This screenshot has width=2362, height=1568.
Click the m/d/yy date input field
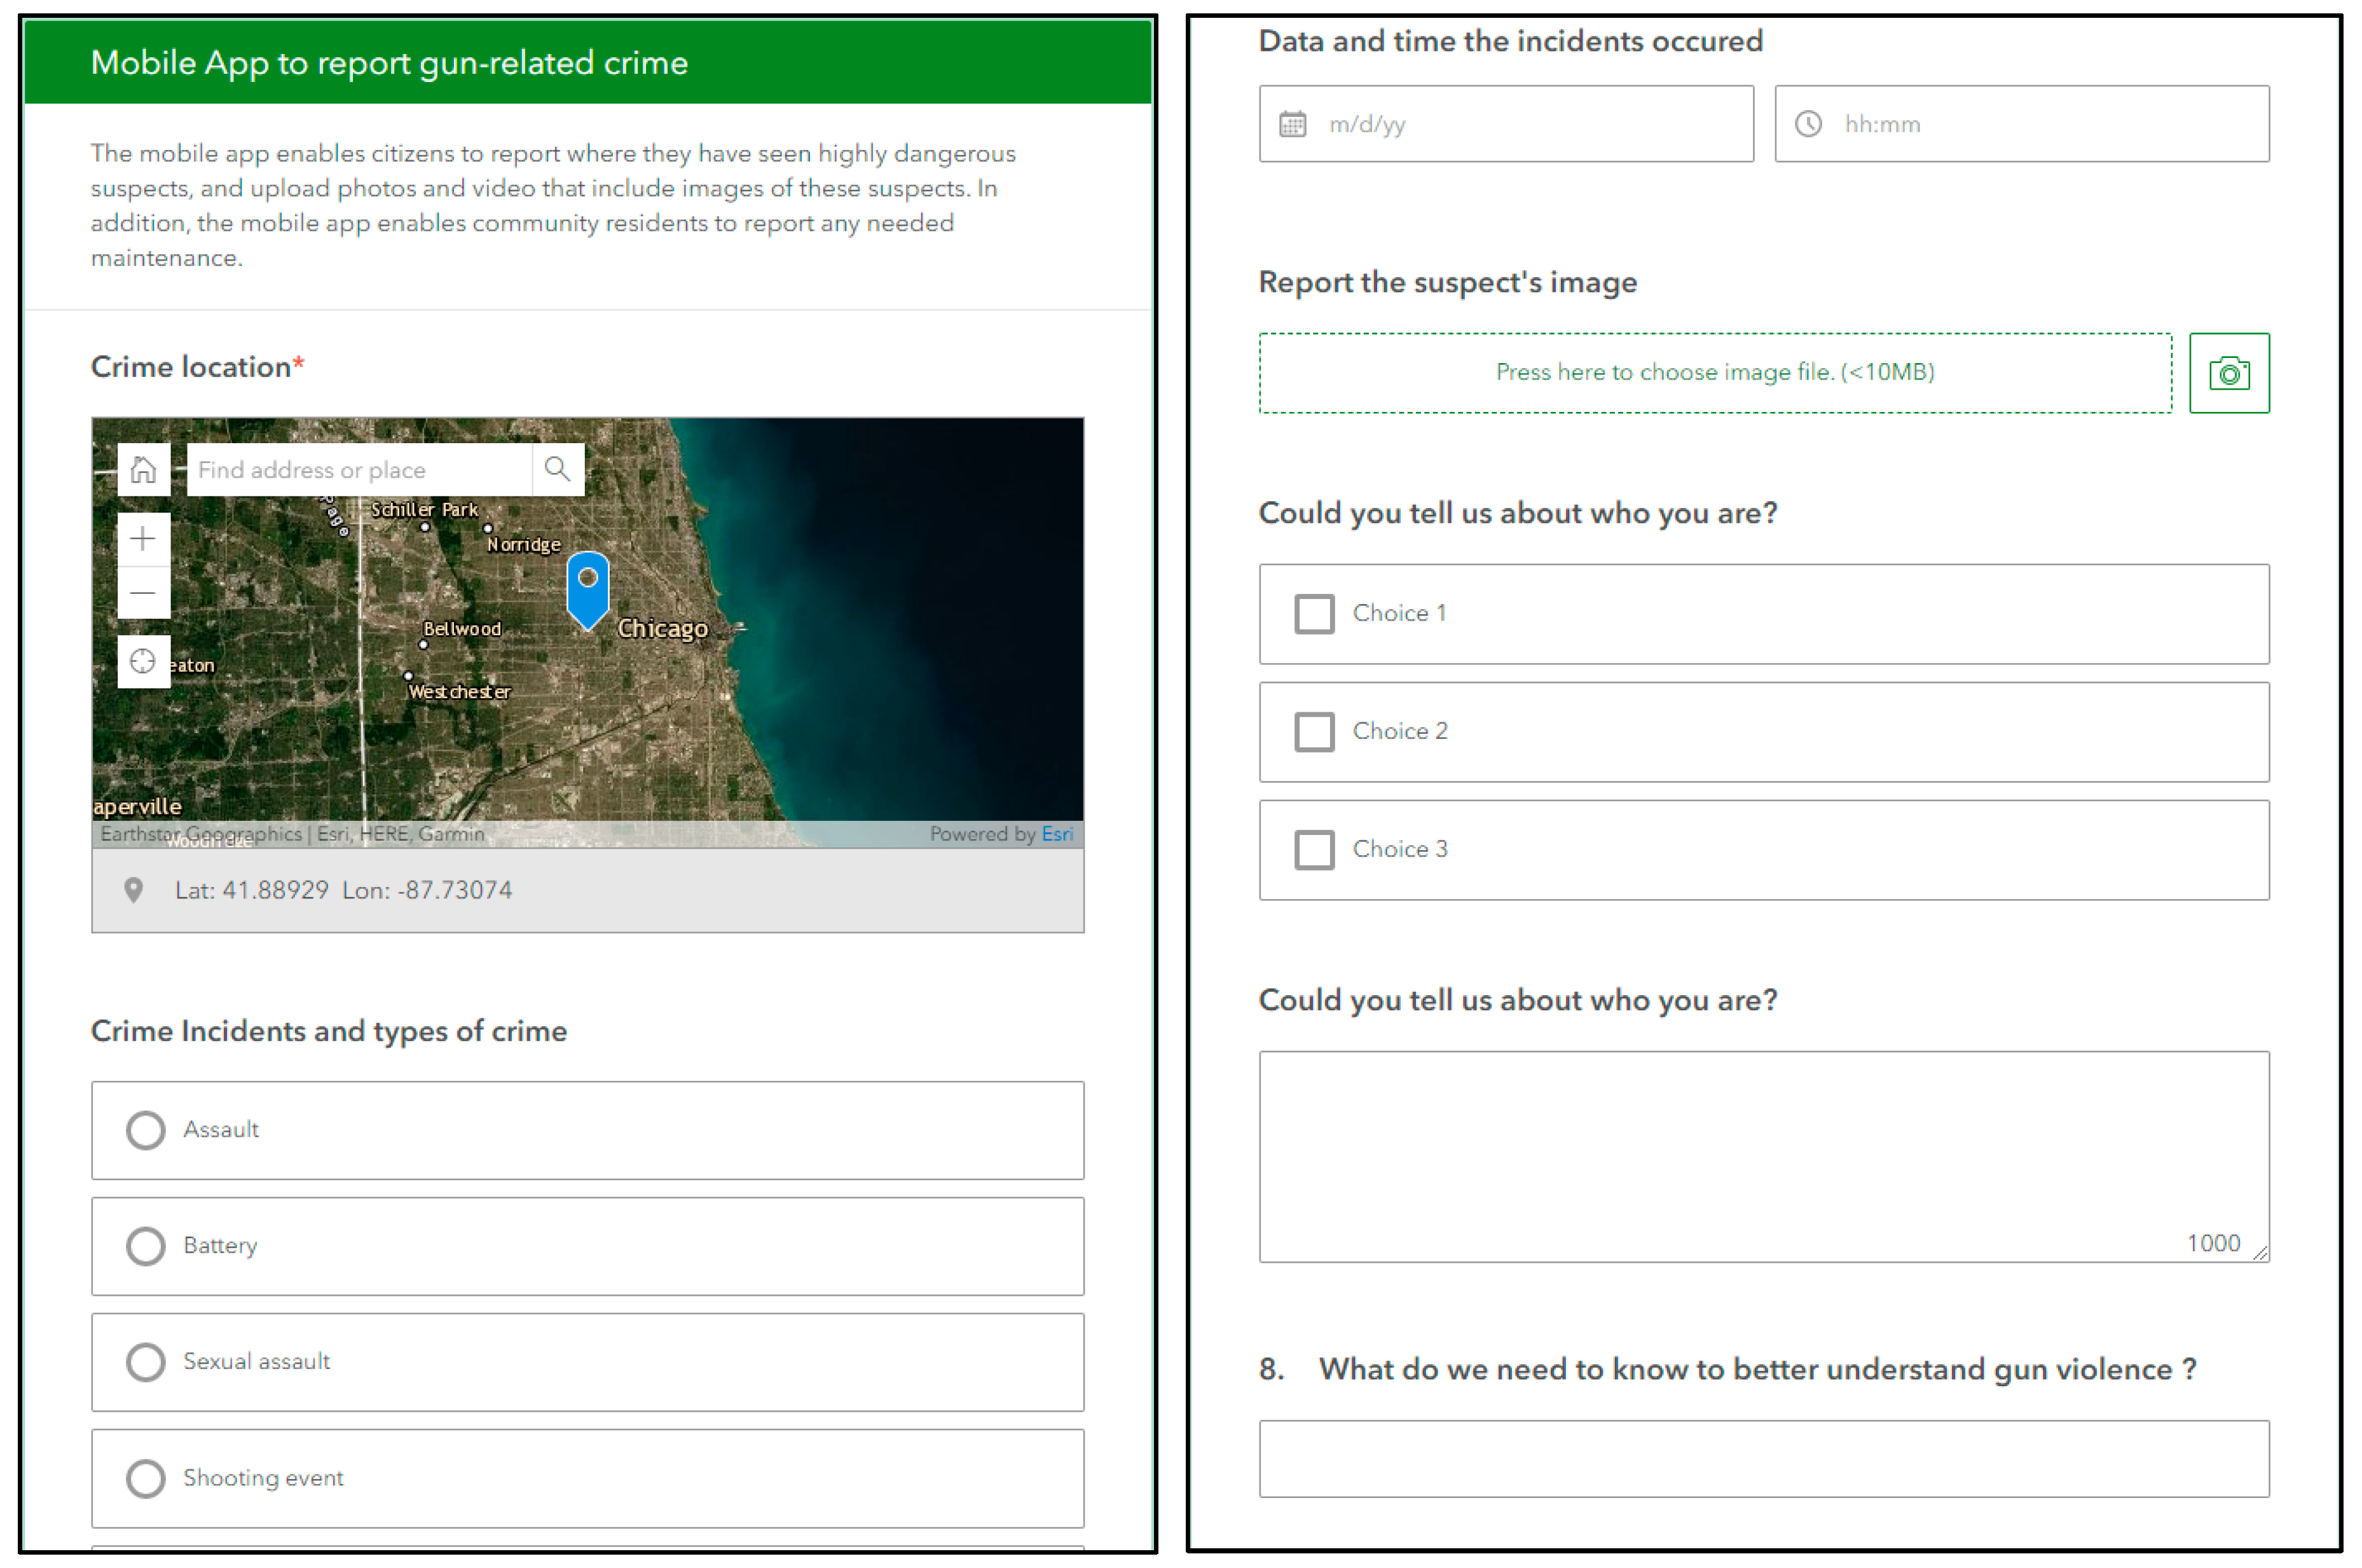tap(1506, 124)
